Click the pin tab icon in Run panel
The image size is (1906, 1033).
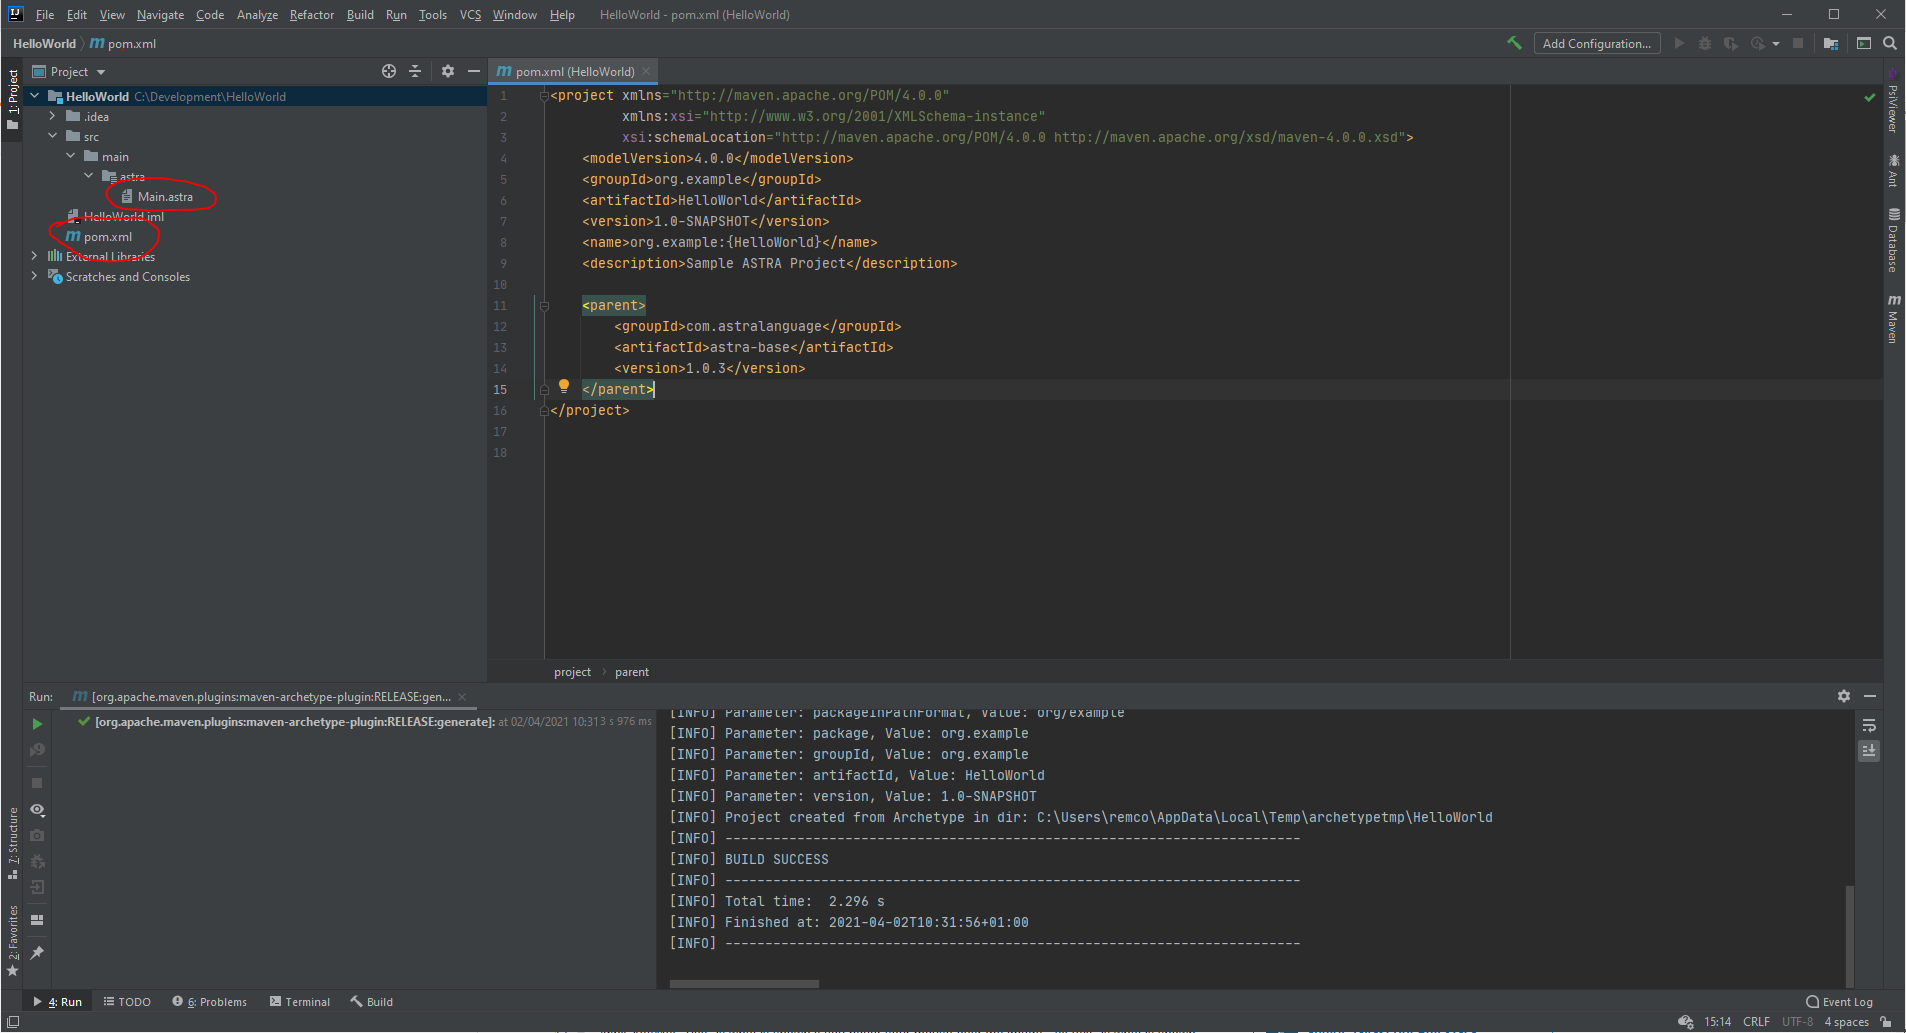pyautogui.click(x=37, y=953)
